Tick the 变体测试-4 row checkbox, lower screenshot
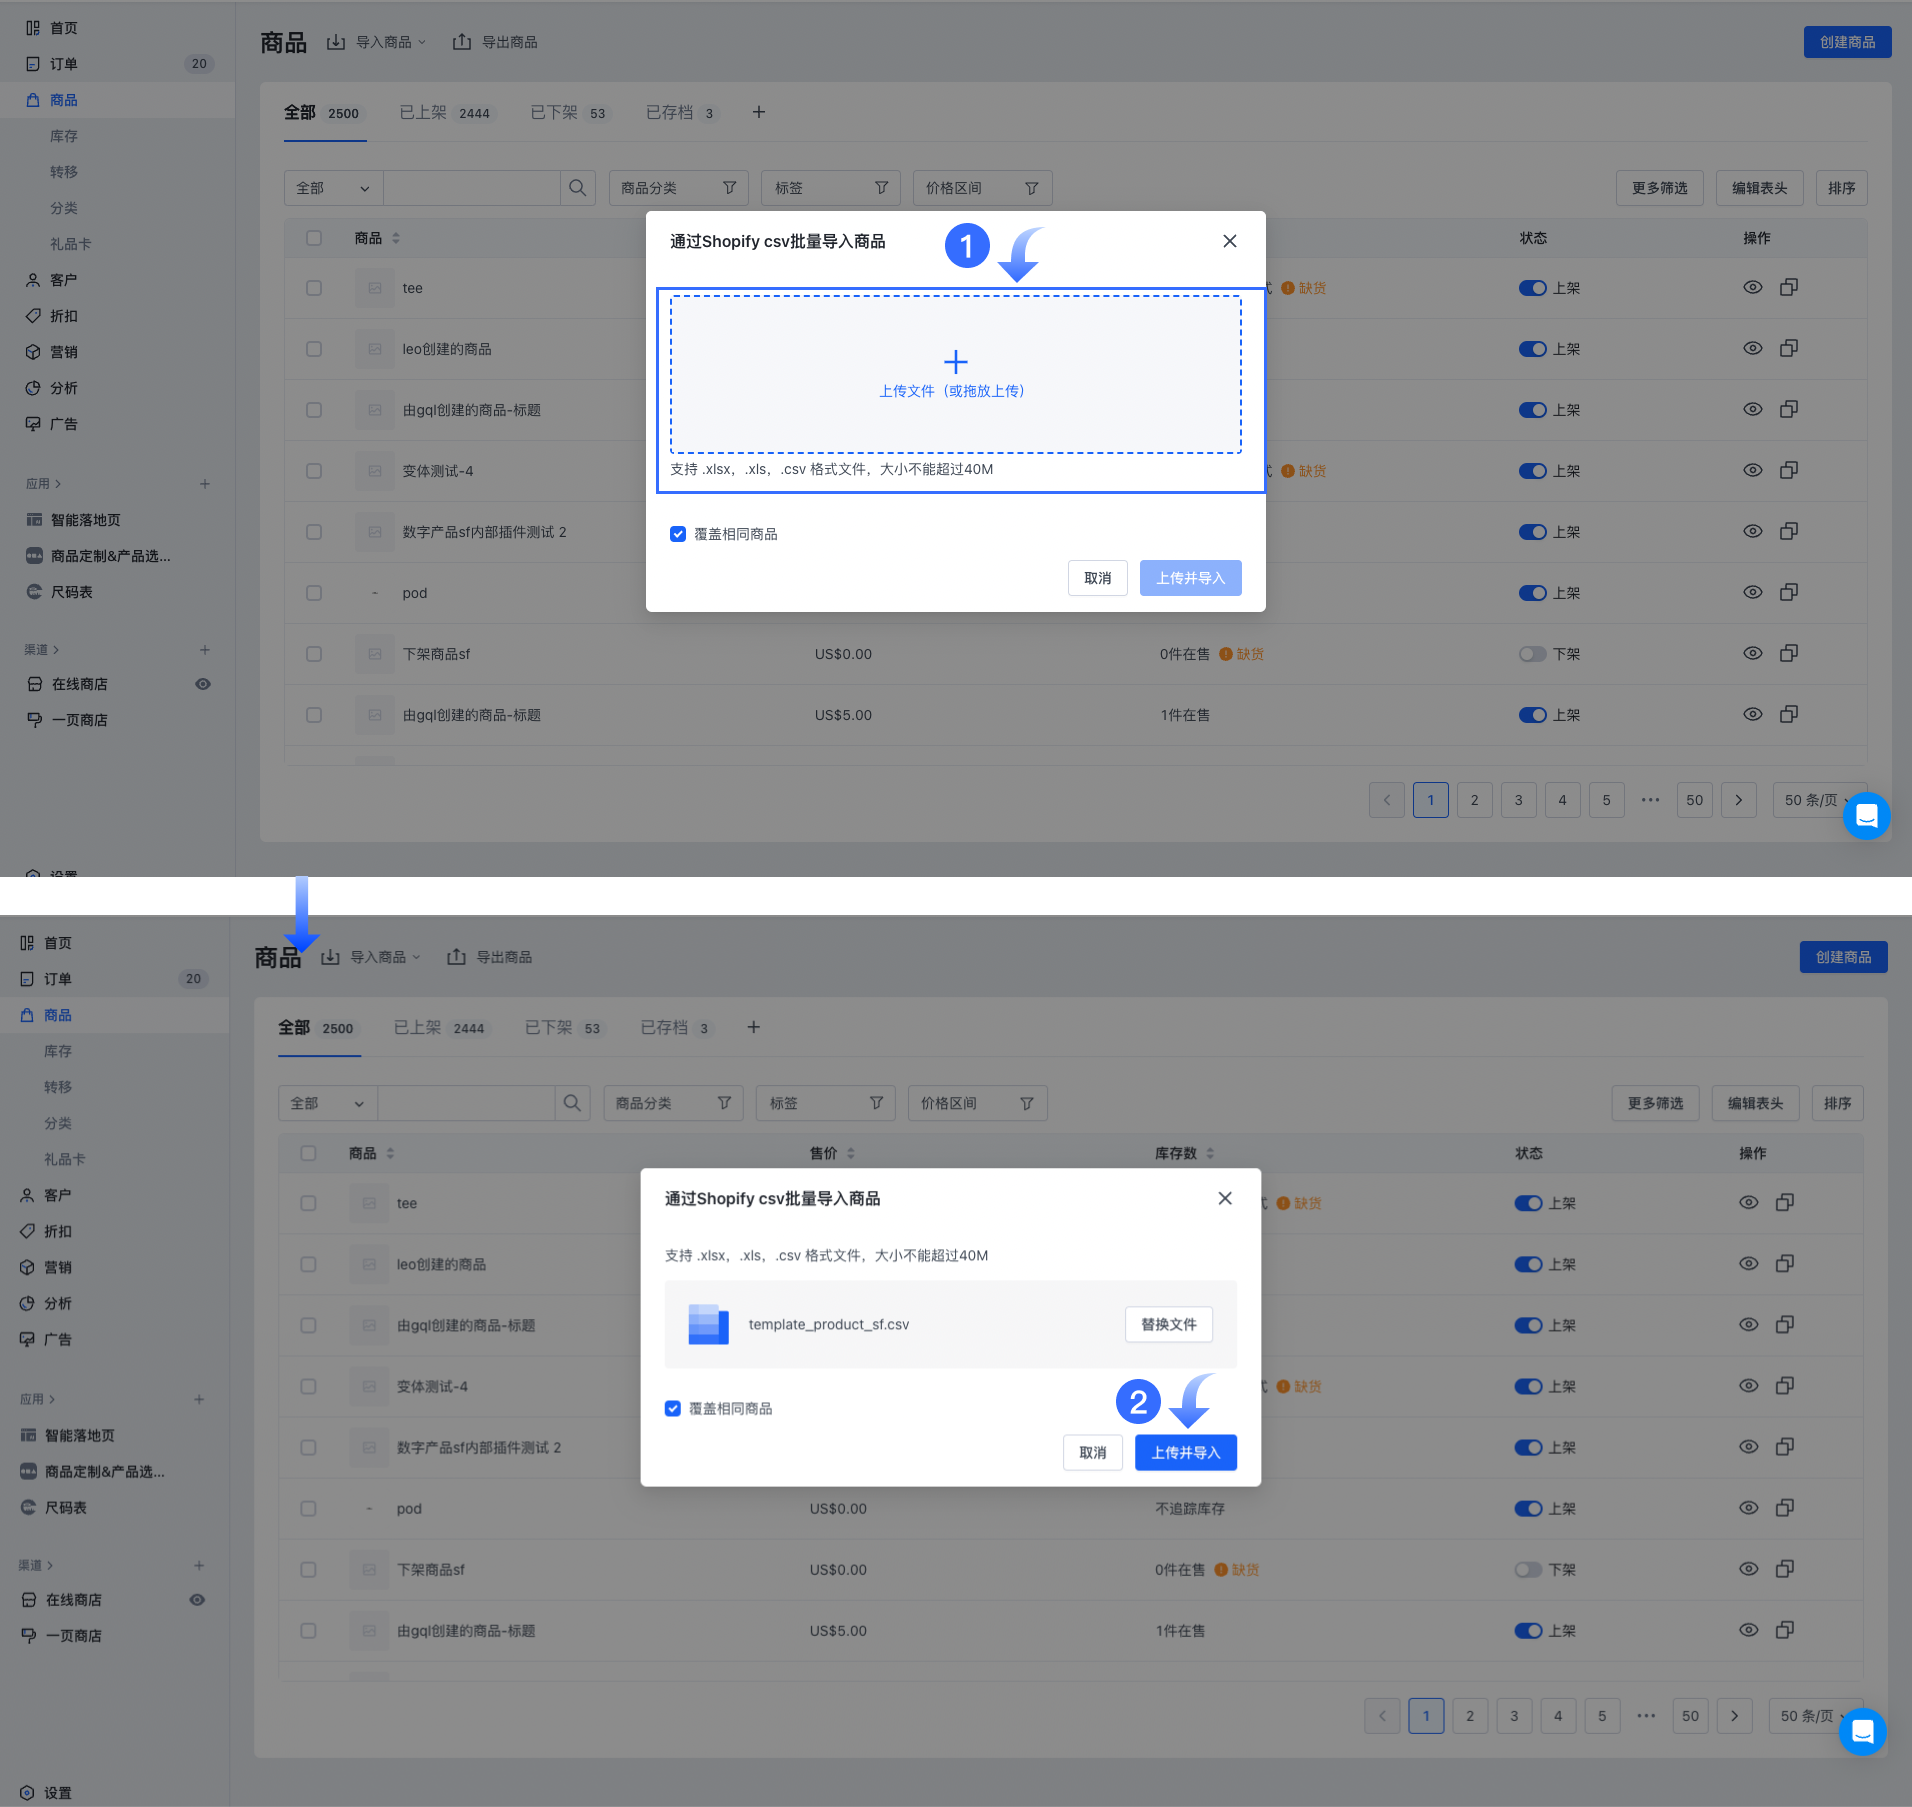This screenshot has width=1912, height=1807. click(x=308, y=1386)
